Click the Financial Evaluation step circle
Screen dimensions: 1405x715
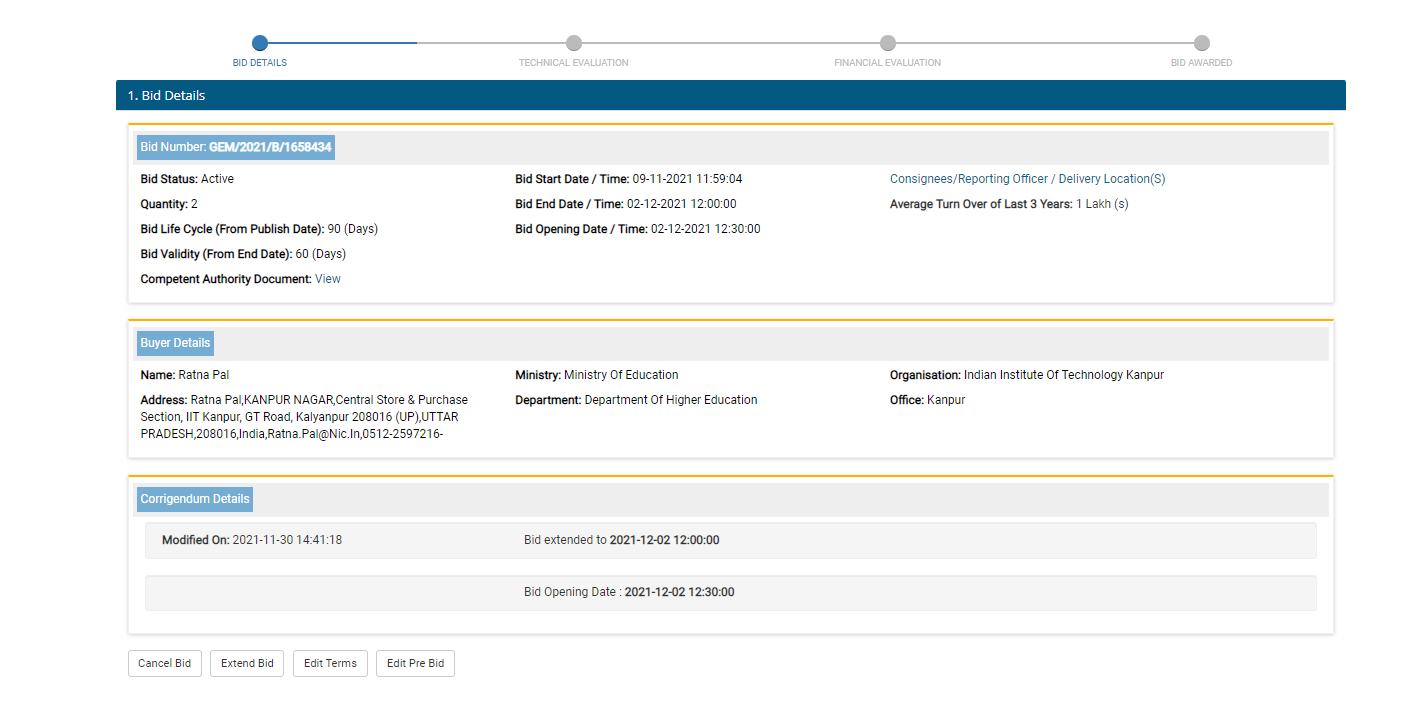(x=888, y=43)
